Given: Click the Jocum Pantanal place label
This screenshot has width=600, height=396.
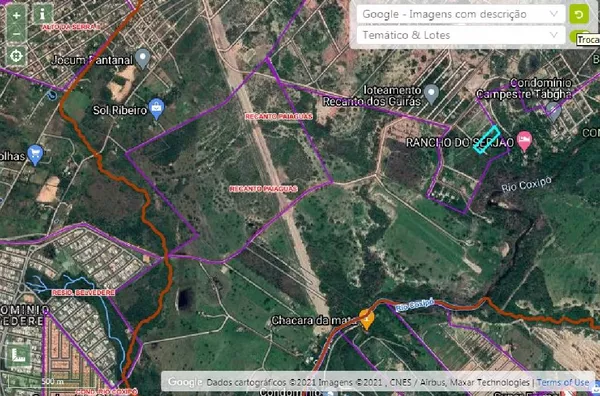Looking at the screenshot, I should pyautogui.click(x=92, y=60).
